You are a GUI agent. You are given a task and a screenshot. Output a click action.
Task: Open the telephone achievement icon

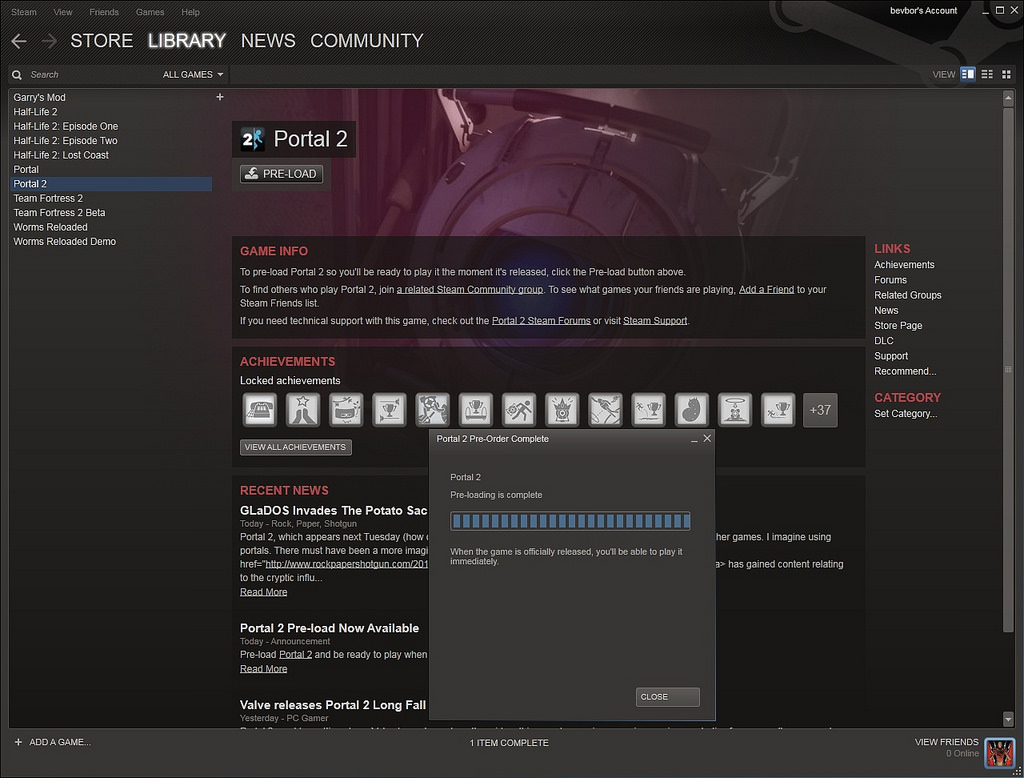pyautogui.click(x=260, y=410)
